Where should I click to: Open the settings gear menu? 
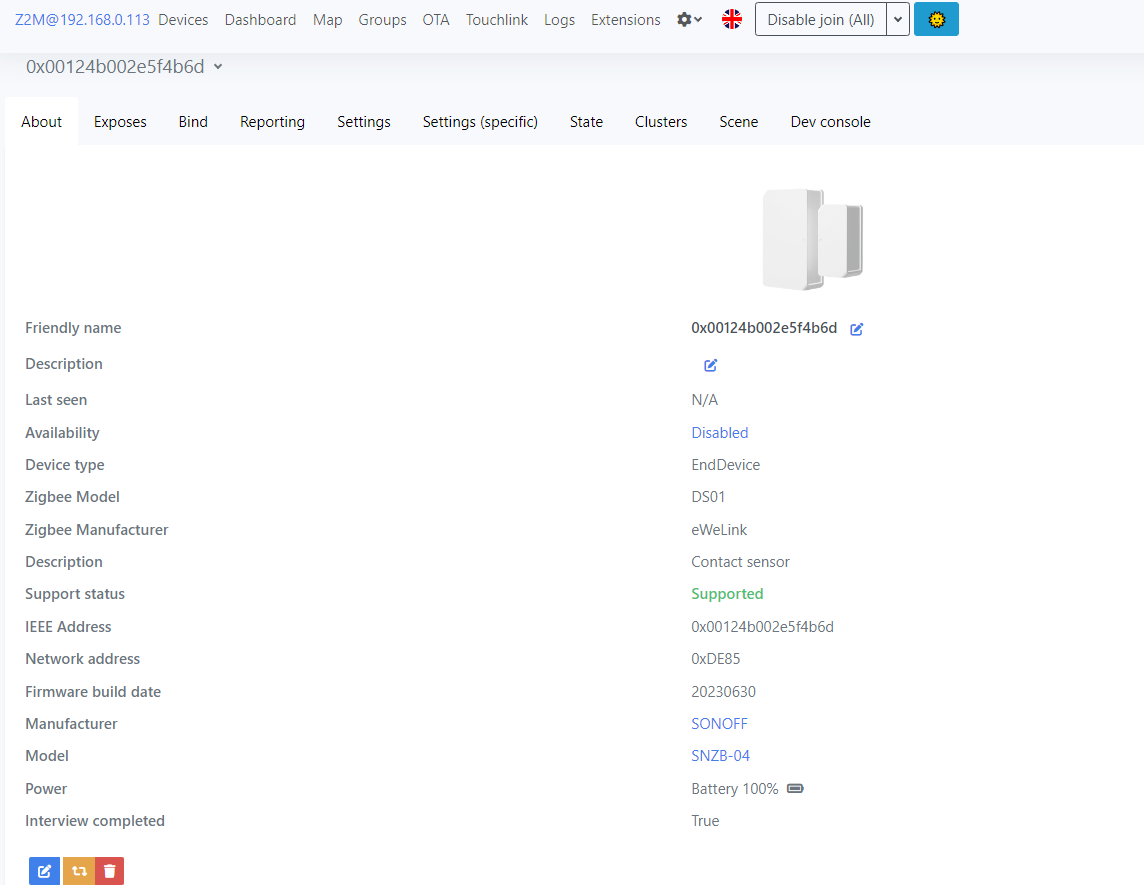point(689,20)
